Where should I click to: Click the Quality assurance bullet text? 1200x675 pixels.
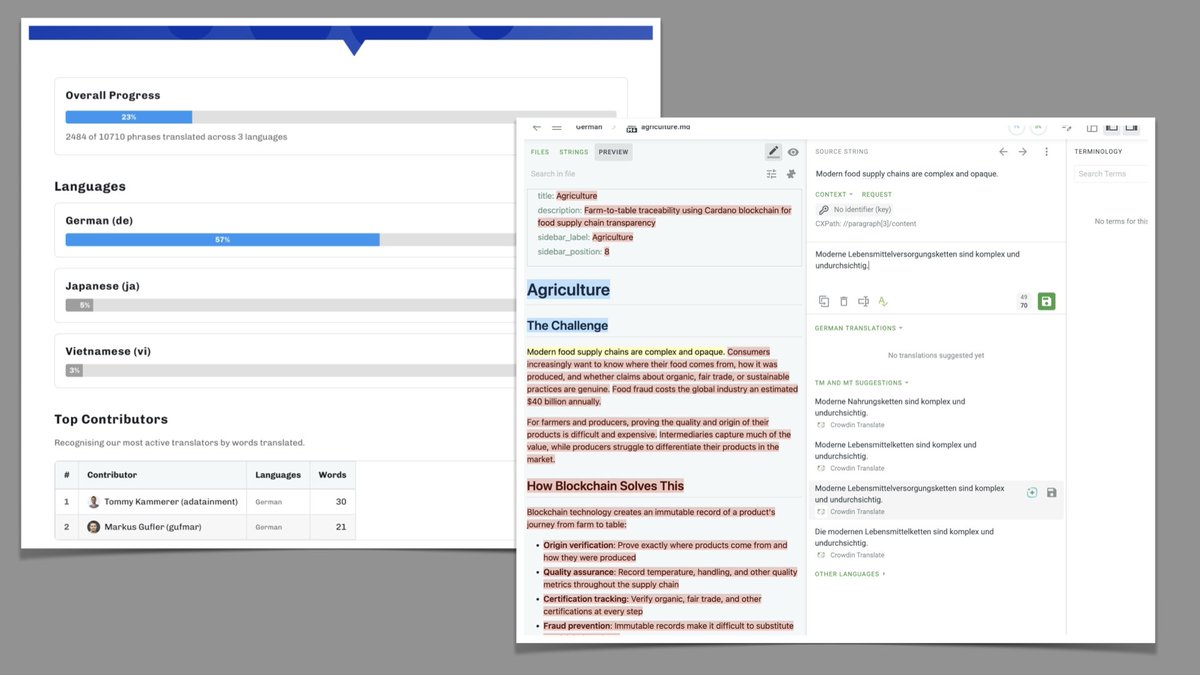(x=670, y=578)
